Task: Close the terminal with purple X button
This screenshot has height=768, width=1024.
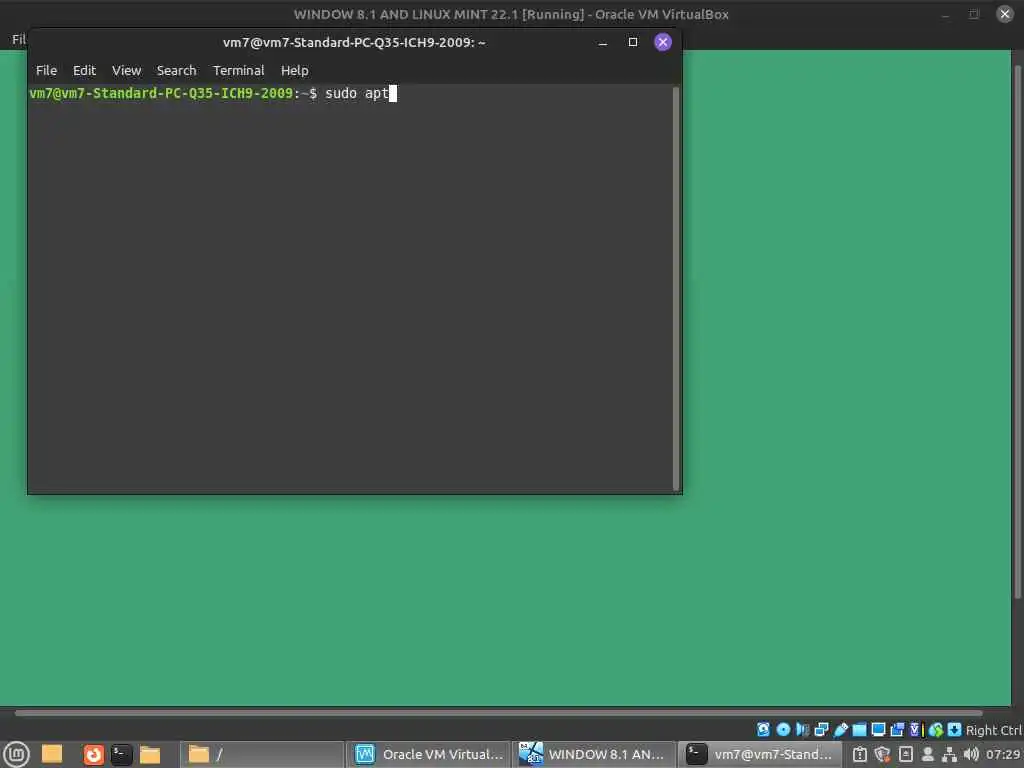Action: [663, 42]
